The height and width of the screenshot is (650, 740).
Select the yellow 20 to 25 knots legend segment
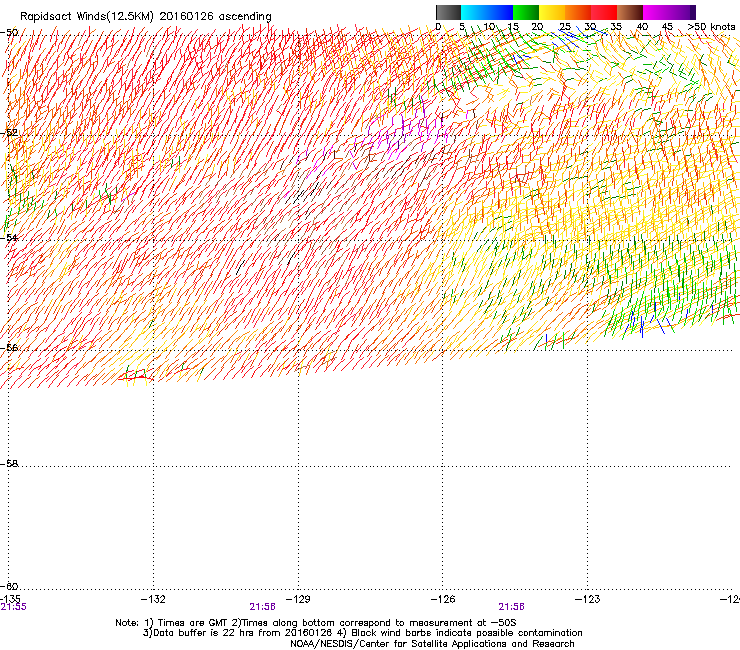[552, 12]
